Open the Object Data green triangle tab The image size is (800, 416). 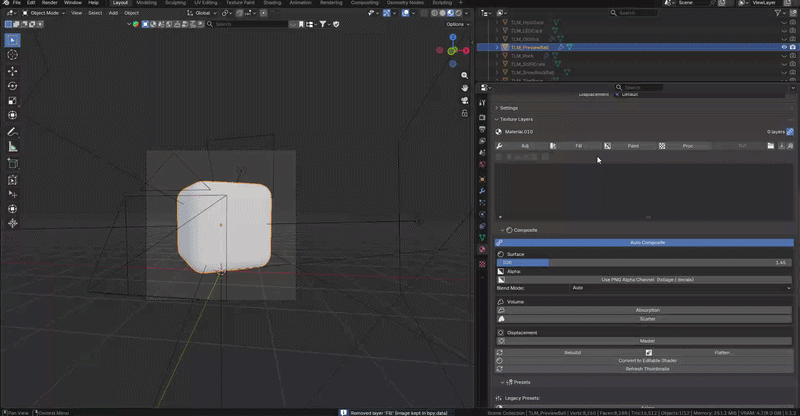pyautogui.click(x=482, y=237)
